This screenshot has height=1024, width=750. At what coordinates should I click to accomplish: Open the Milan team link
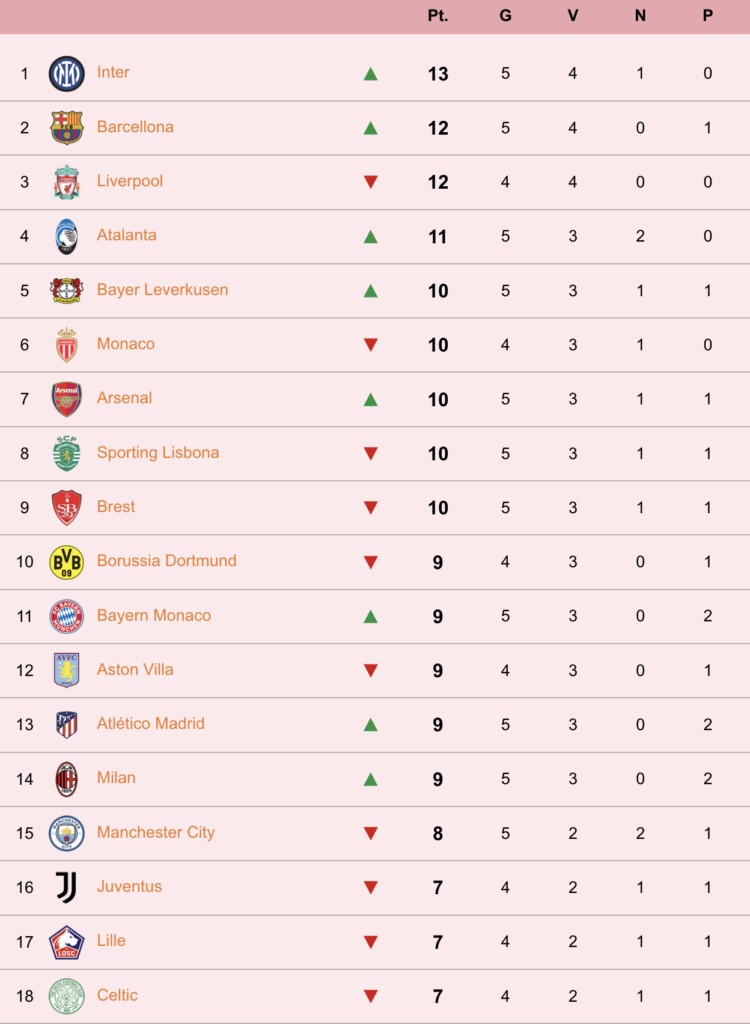[116, 778]
